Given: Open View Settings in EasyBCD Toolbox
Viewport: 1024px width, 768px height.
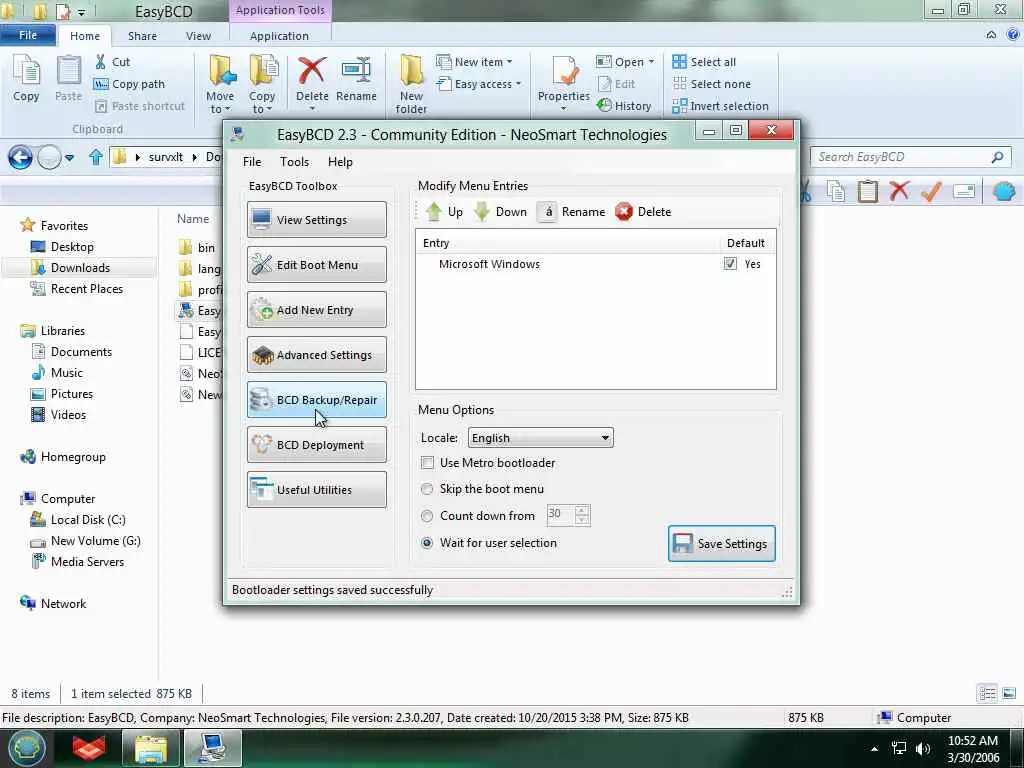Looking at the screenshot, I should [x=317, y=219].
